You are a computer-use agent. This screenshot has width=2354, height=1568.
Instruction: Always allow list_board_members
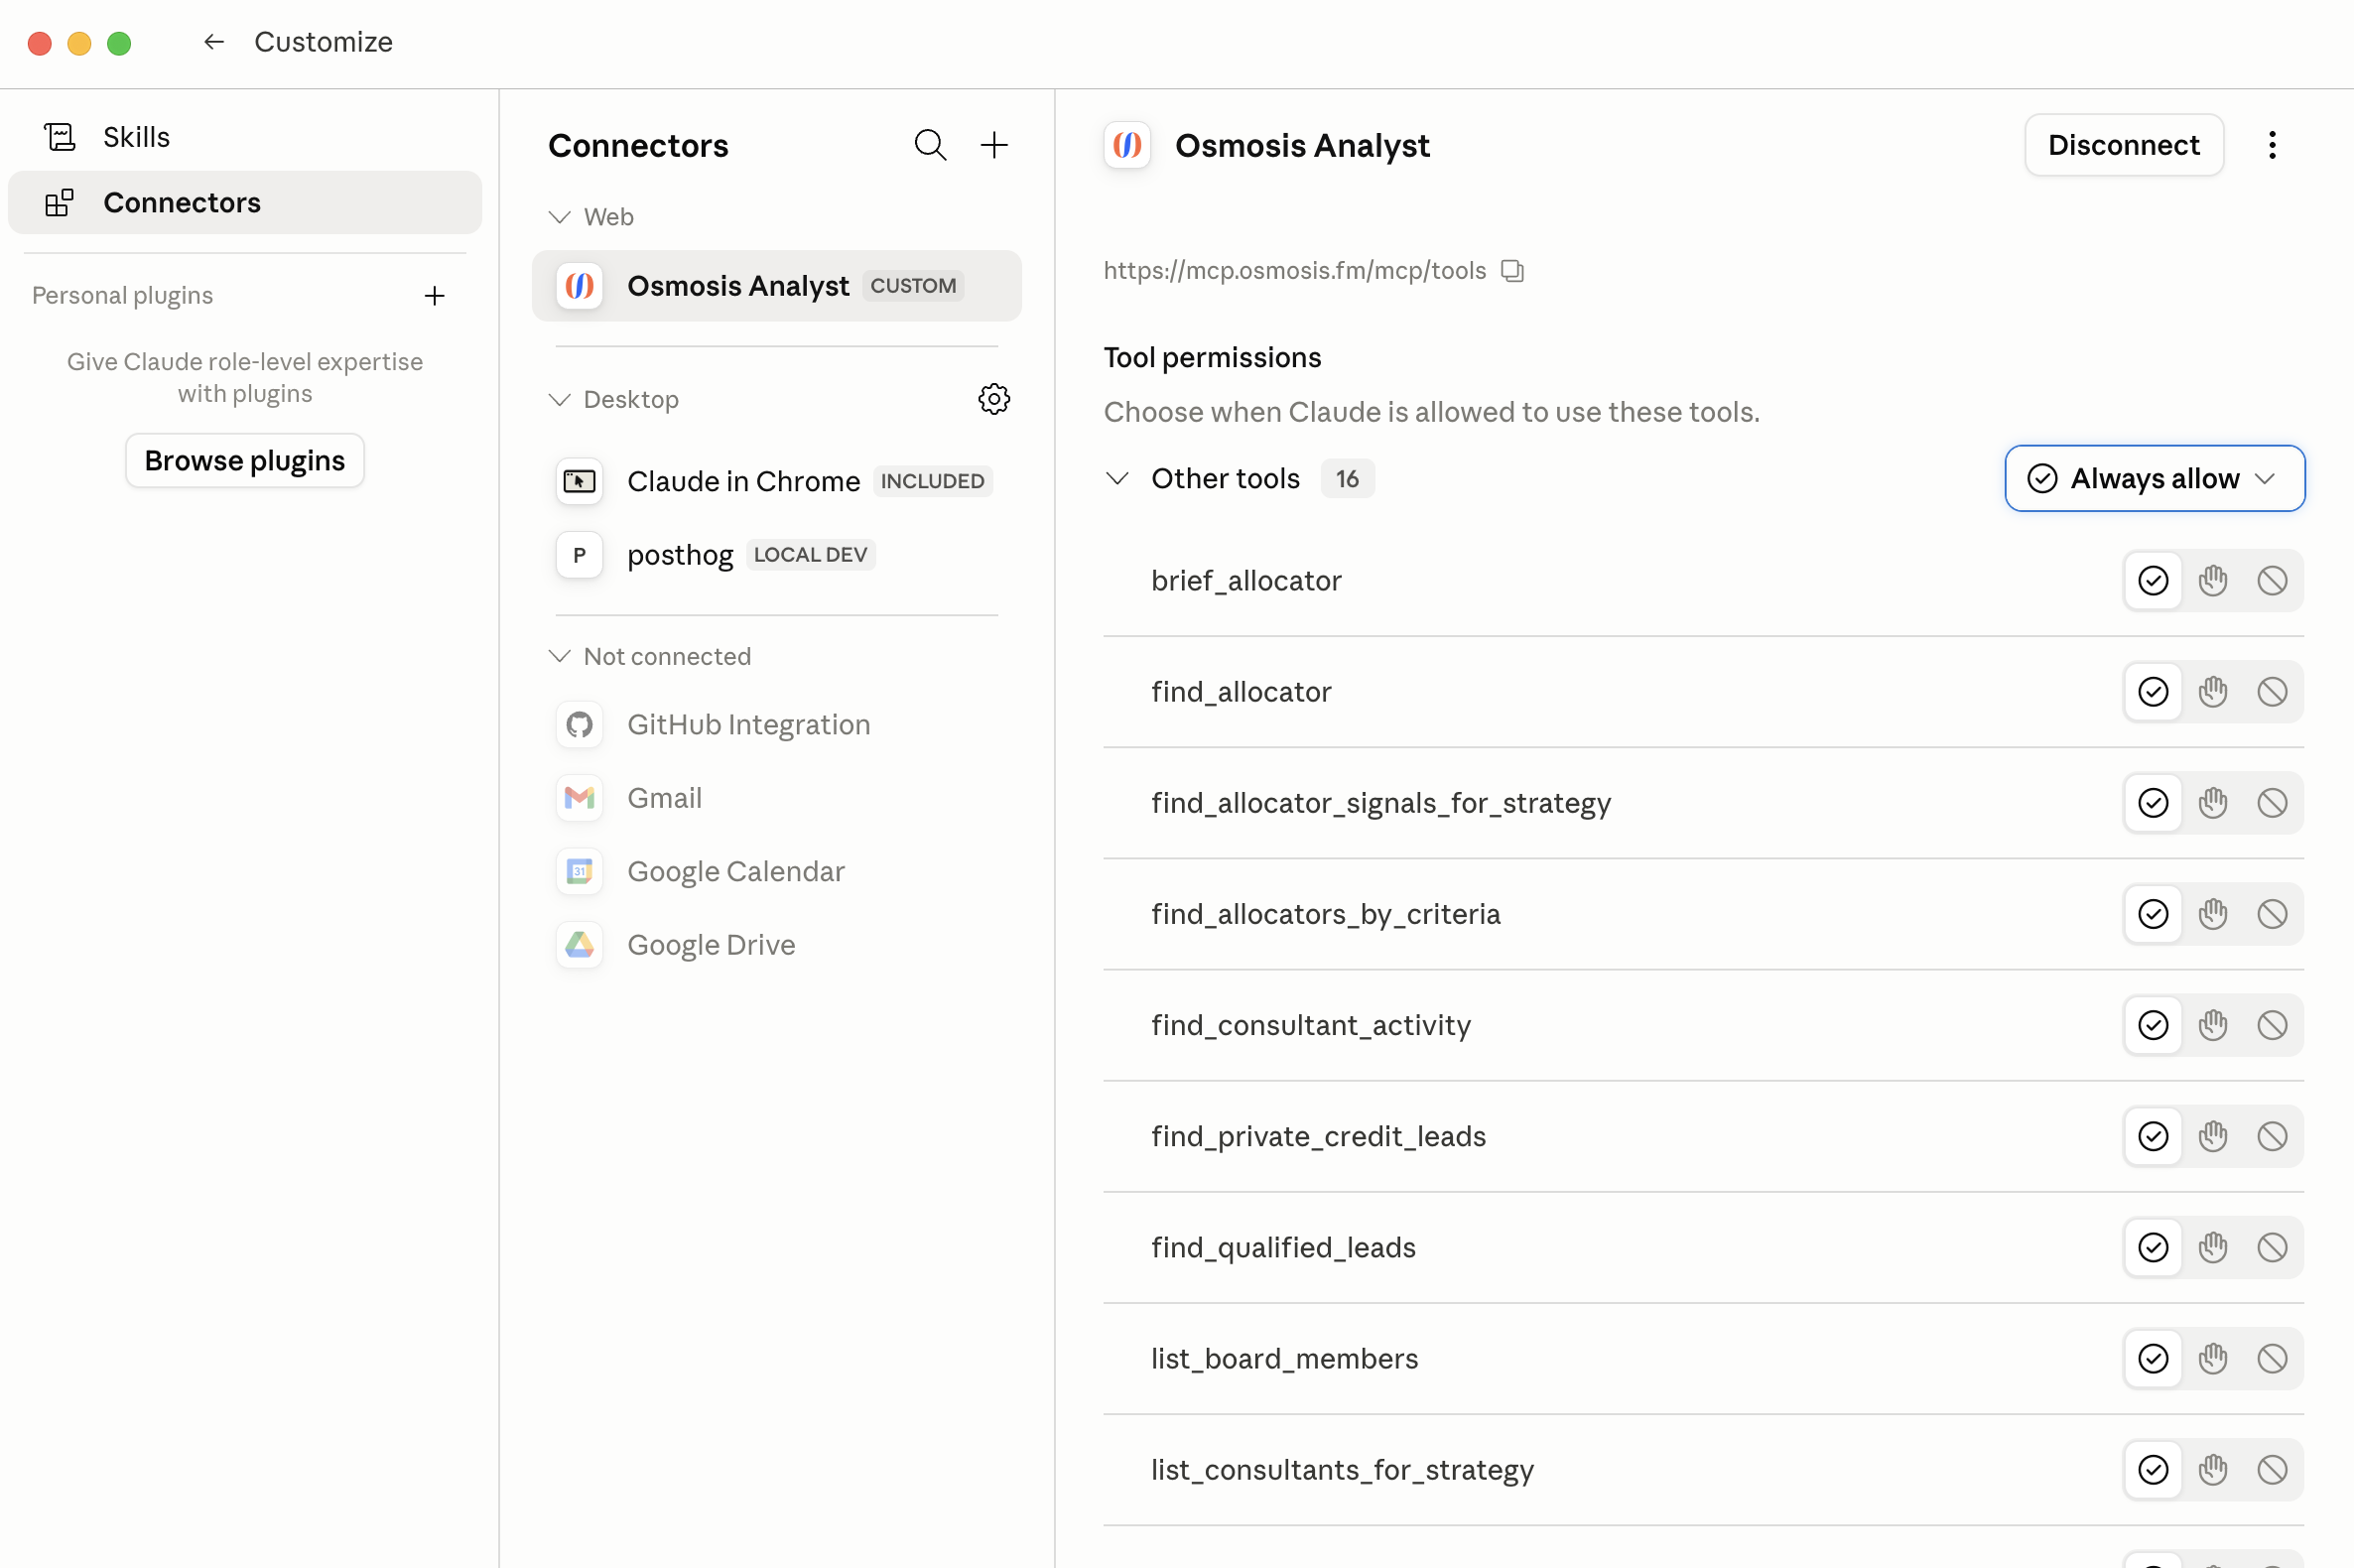click(x=2153, y=1358)
